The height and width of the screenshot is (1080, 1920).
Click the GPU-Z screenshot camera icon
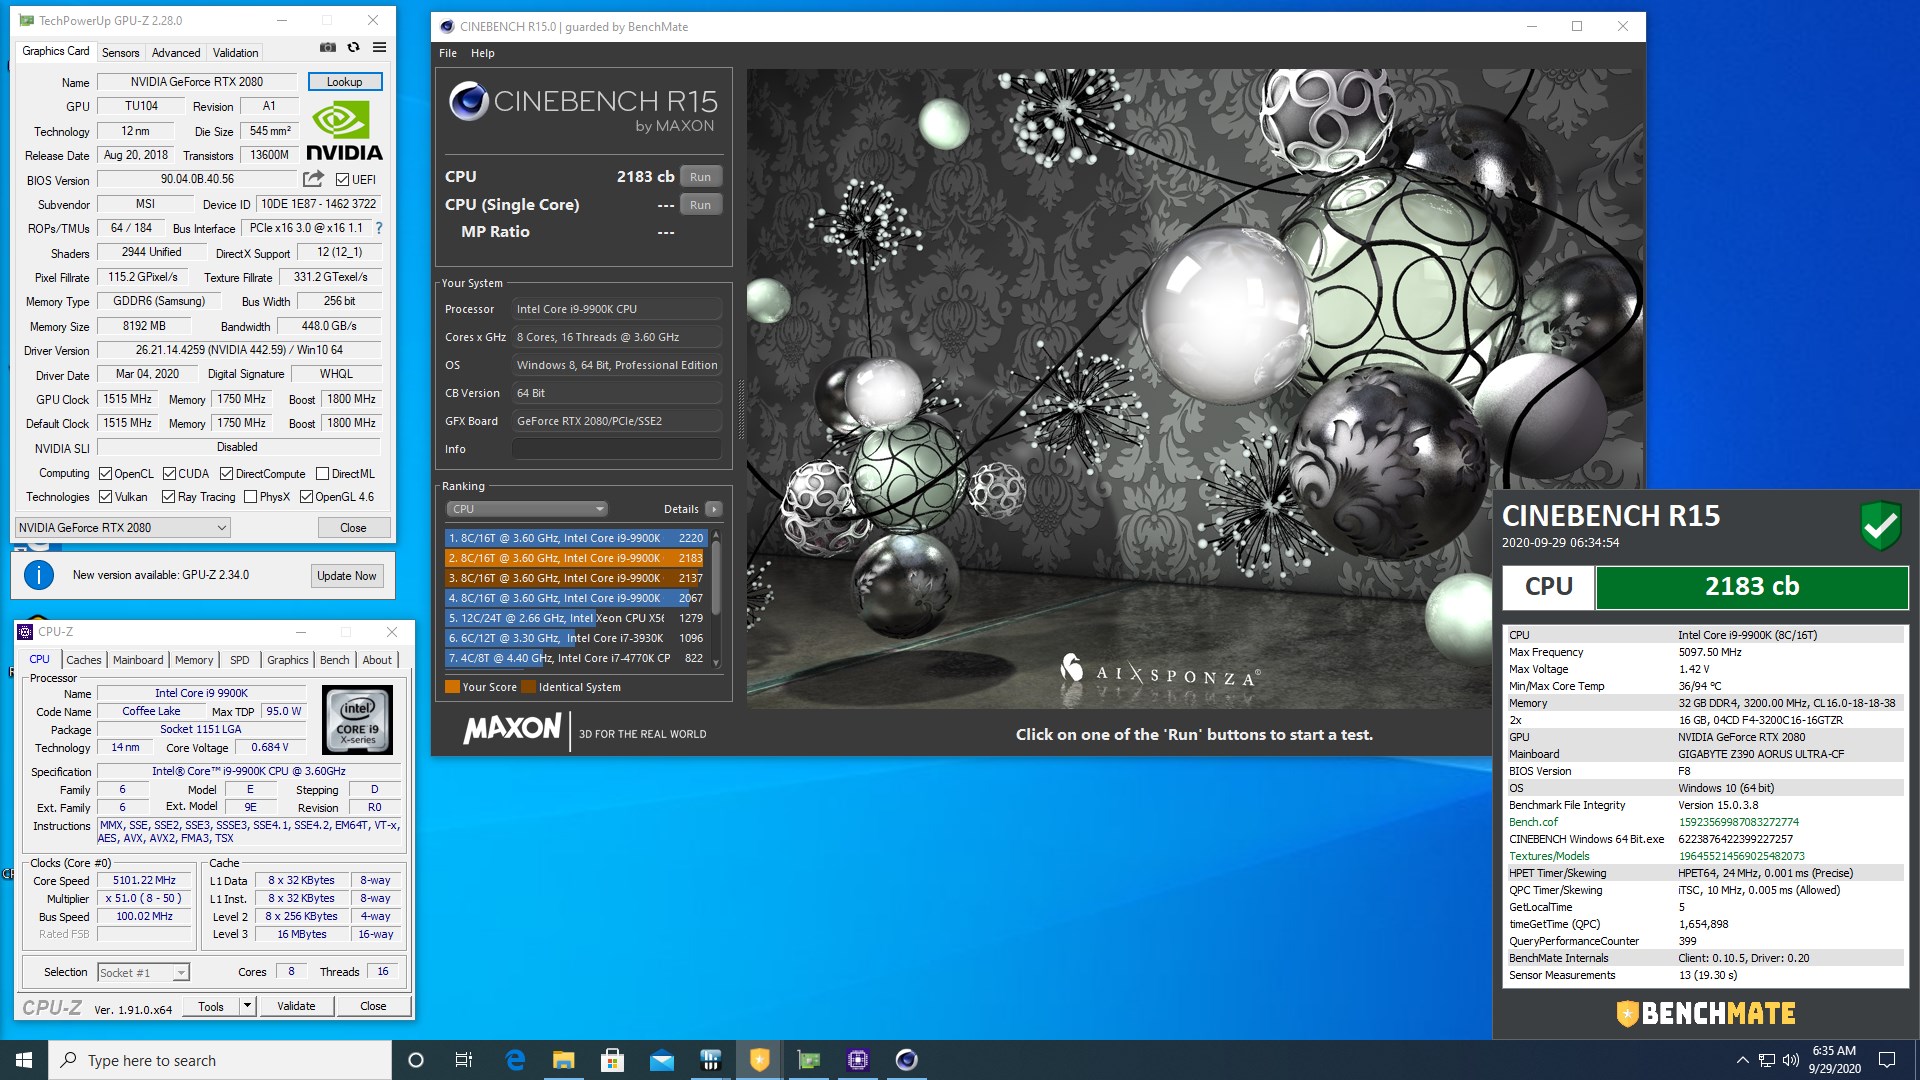pyautogui.click(x=328, y=47)
